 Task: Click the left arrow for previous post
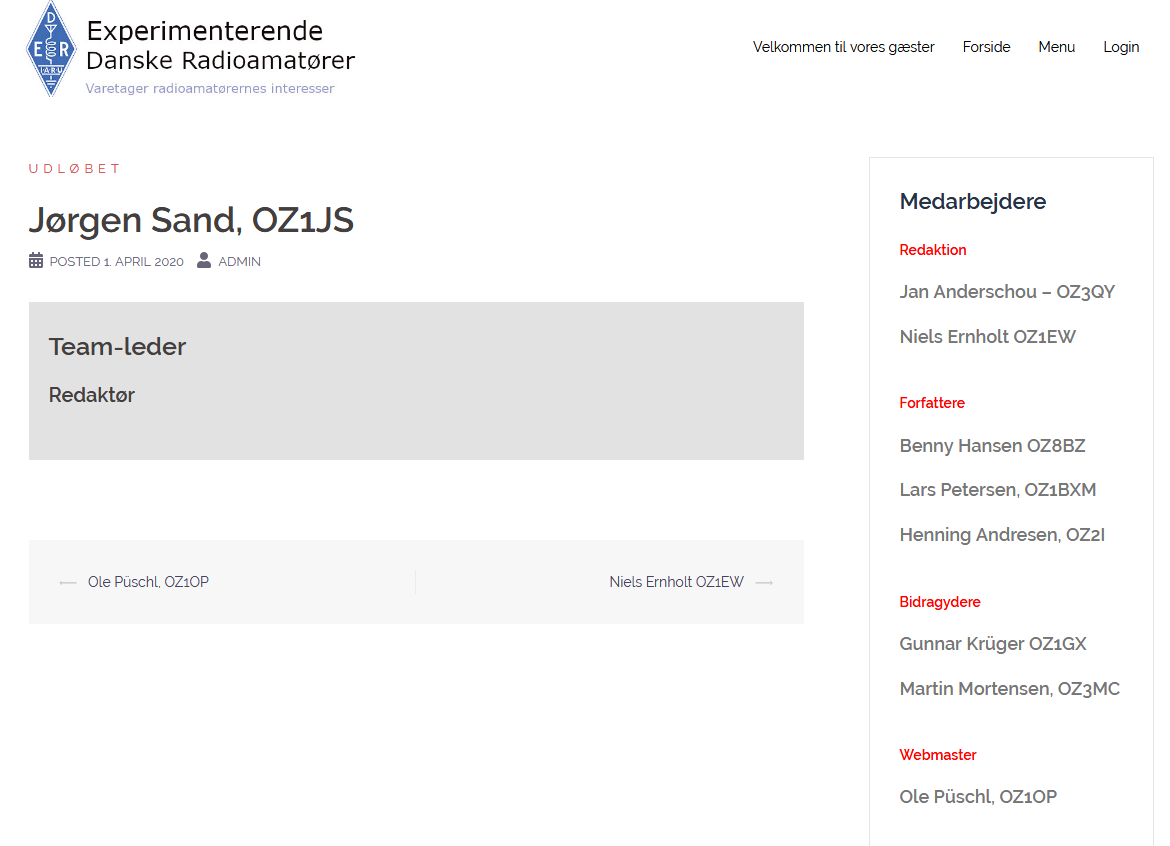(68, 582)
